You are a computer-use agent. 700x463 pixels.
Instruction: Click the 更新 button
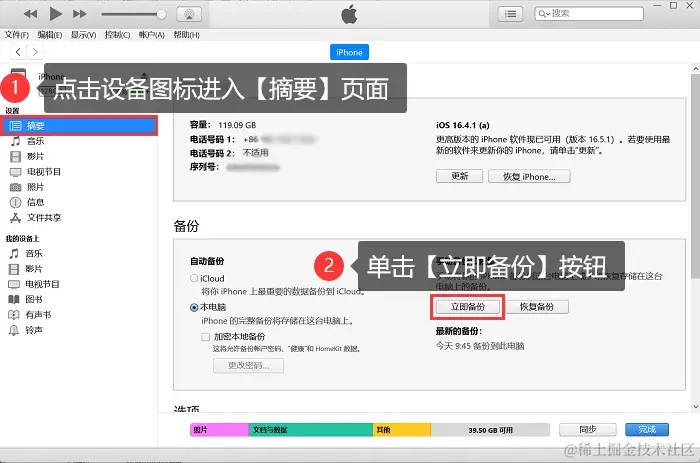459,176
